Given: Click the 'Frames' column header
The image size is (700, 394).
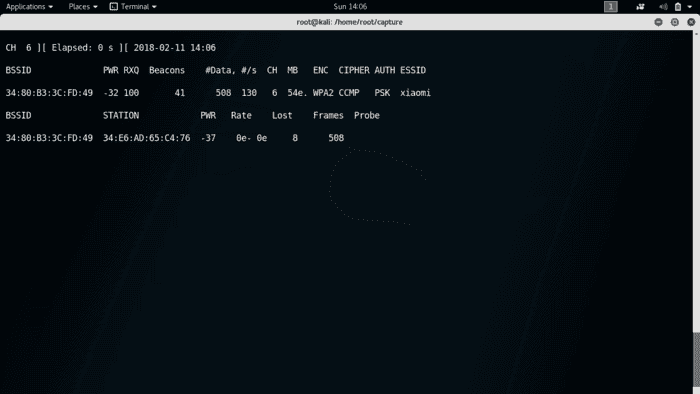Looking at the screenshot, I should tap(328, 116).
